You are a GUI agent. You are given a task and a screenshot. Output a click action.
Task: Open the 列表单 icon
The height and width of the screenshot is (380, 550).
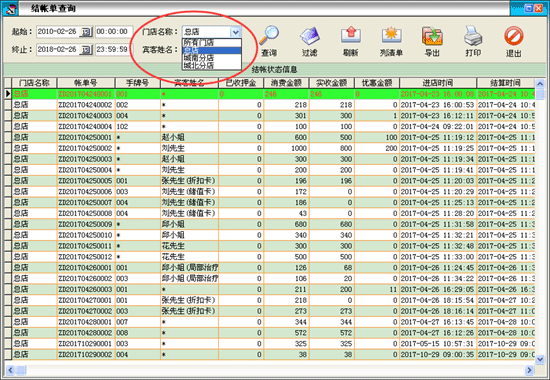click(x=391, y=35)
